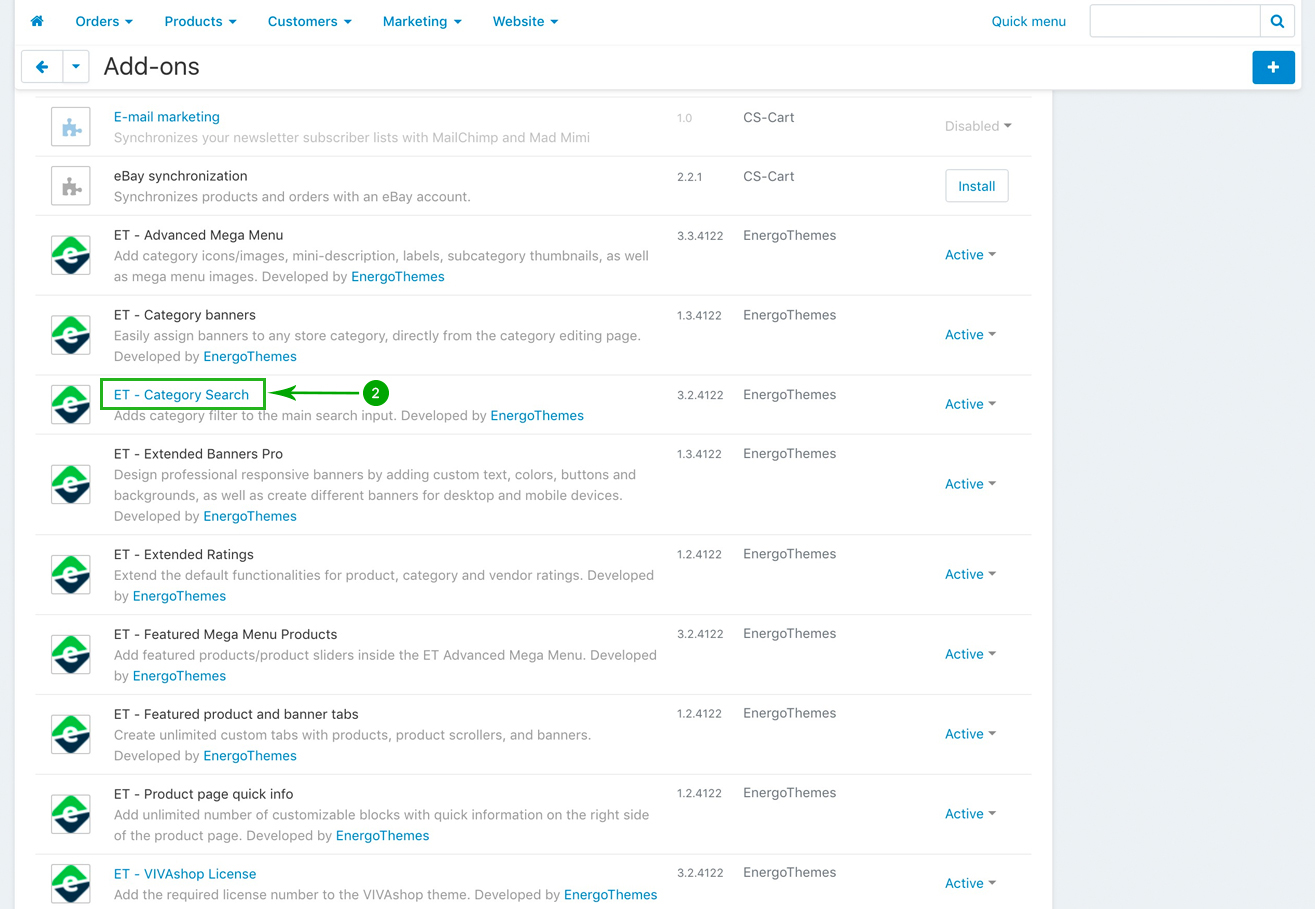Click the ET - Advanced Mega Menu logo
This screenshot has width=1315, height=909.
(71, 255)
